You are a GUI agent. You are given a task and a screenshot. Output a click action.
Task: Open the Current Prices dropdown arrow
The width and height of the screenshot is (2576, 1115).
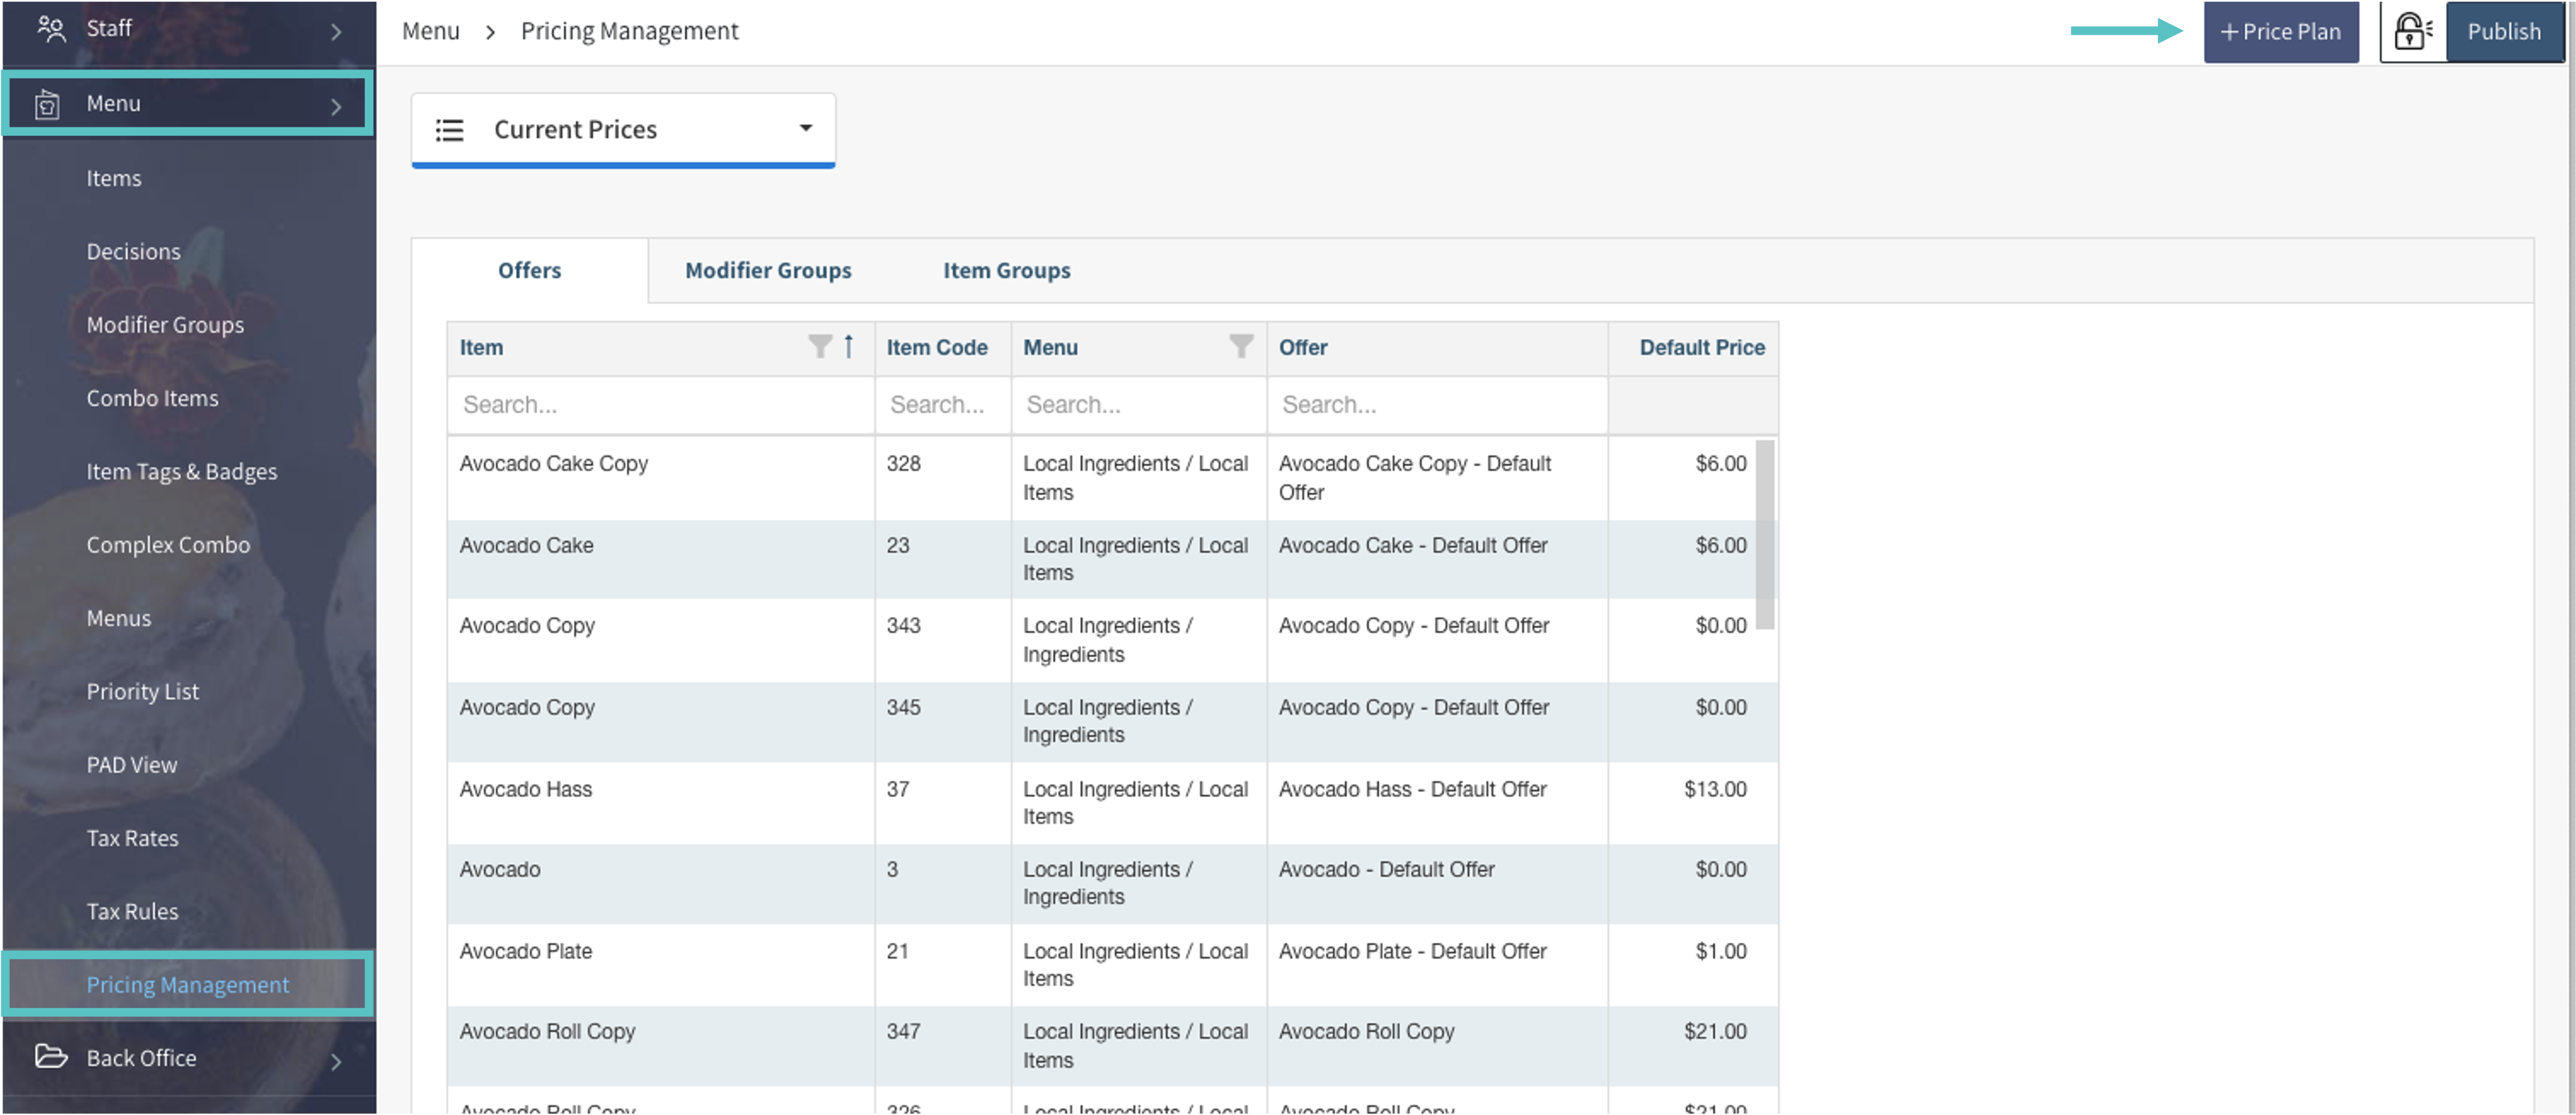point(805,128)
